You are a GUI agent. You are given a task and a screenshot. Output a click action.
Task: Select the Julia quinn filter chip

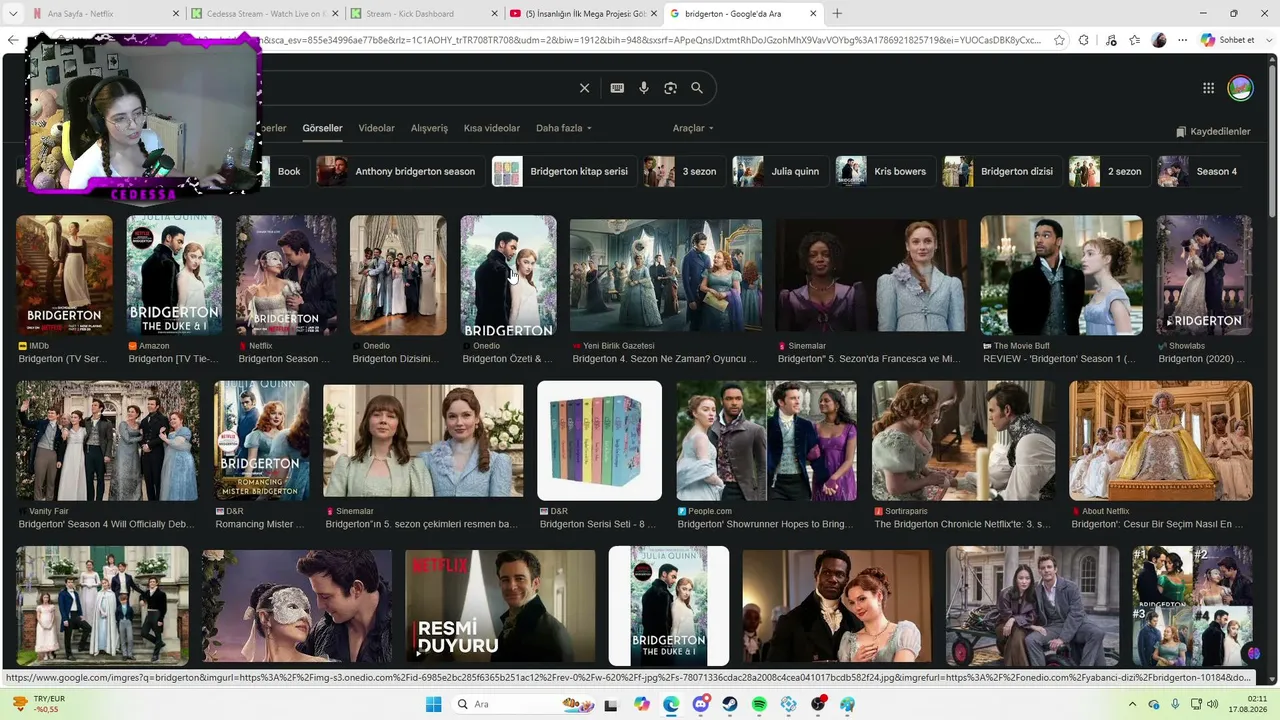click(x=779, y=171)
